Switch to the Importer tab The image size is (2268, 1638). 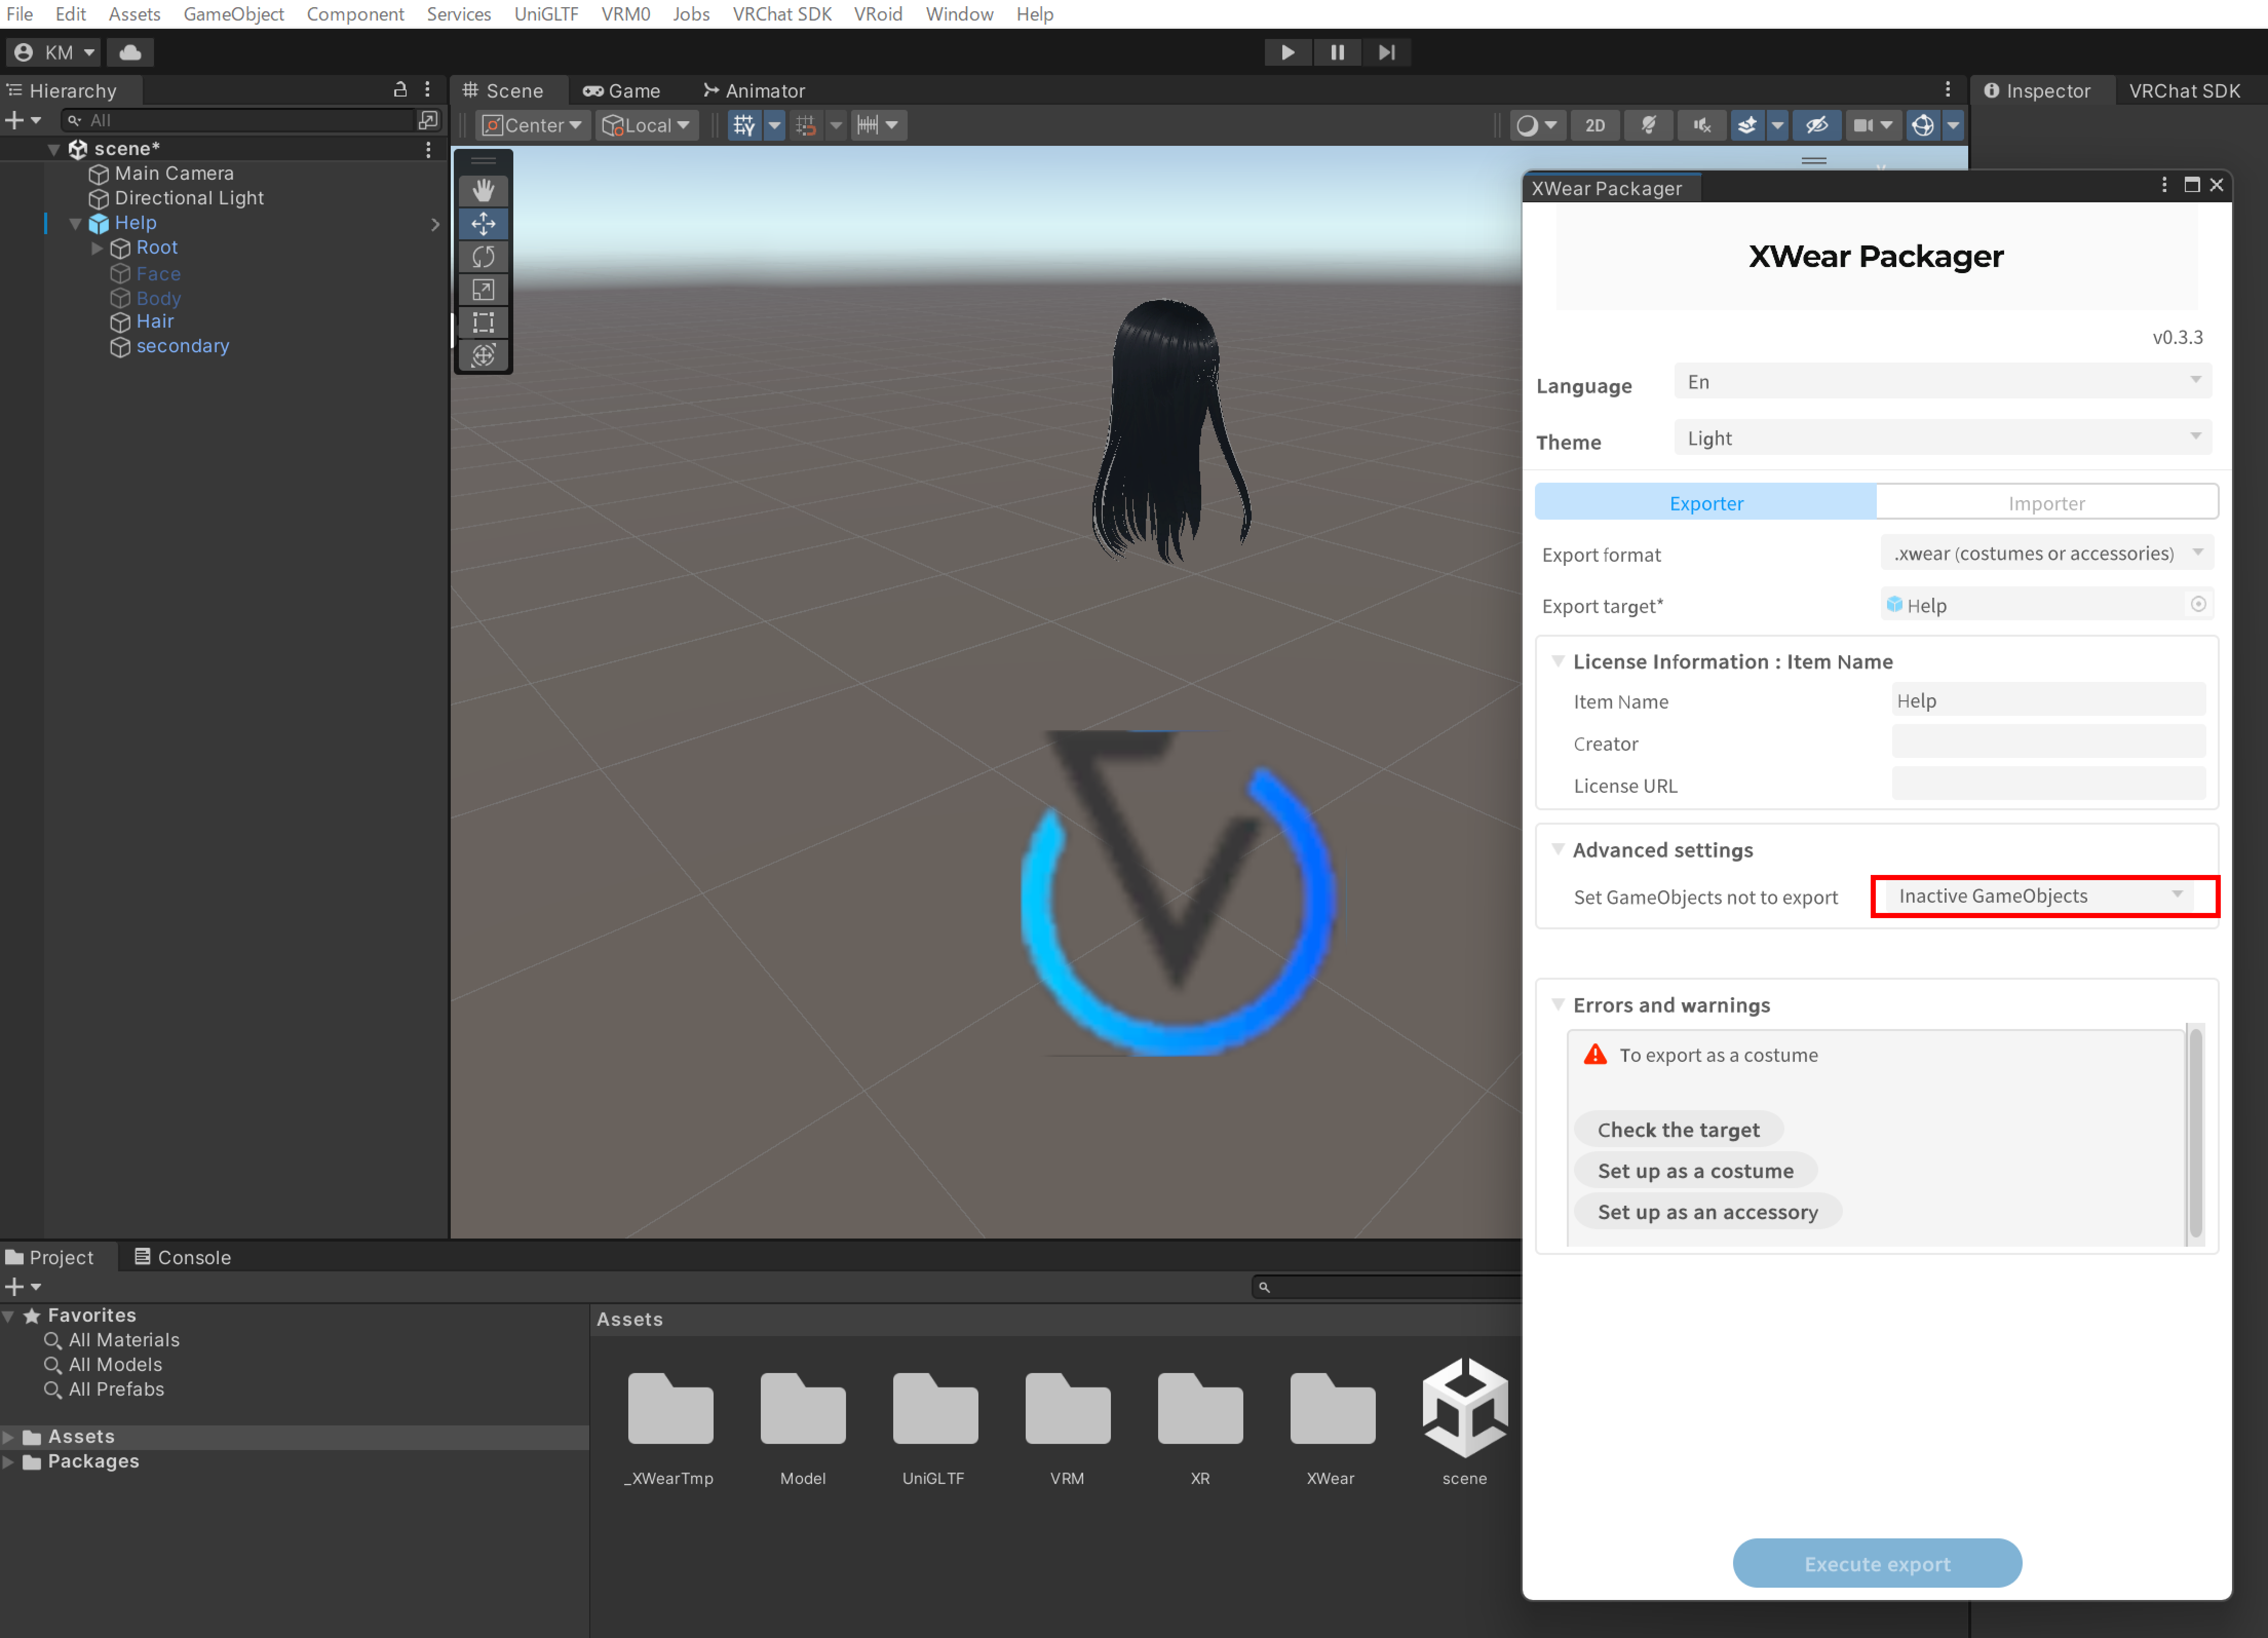pyautogui.click(x=2046, y=503)
